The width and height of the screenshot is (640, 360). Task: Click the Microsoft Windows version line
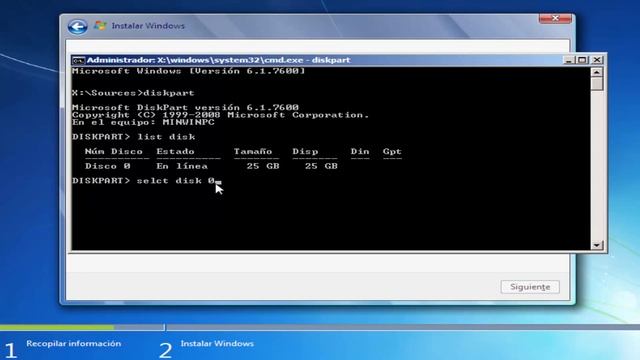click(x=189, y=71)
